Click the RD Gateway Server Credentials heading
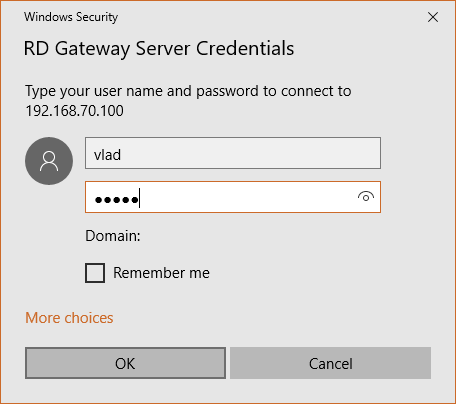Viewport: 456px width, 404px height. coord(159,49)
